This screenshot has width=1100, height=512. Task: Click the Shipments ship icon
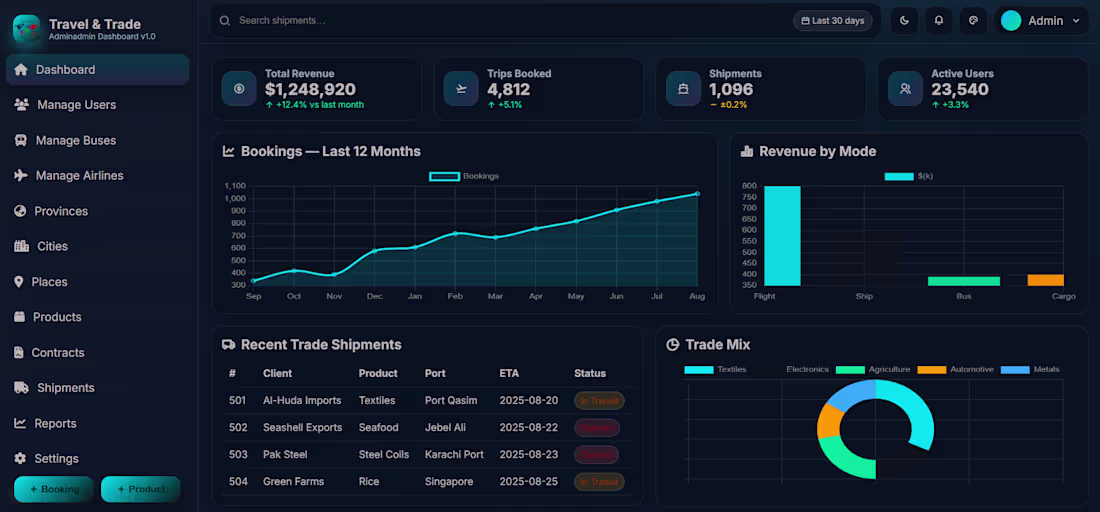point(683,88)
